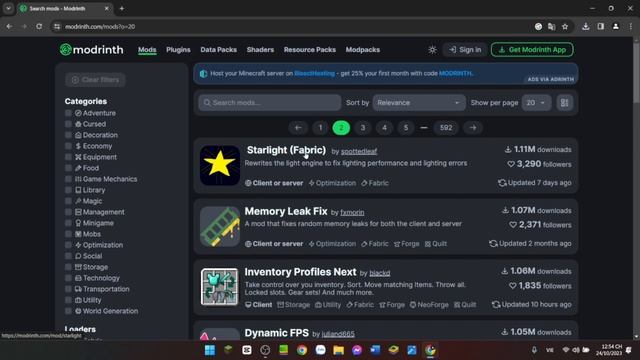640x360 pixels.
Task: Open Messenger from taskbar
Action: click(x=357, y=350)
